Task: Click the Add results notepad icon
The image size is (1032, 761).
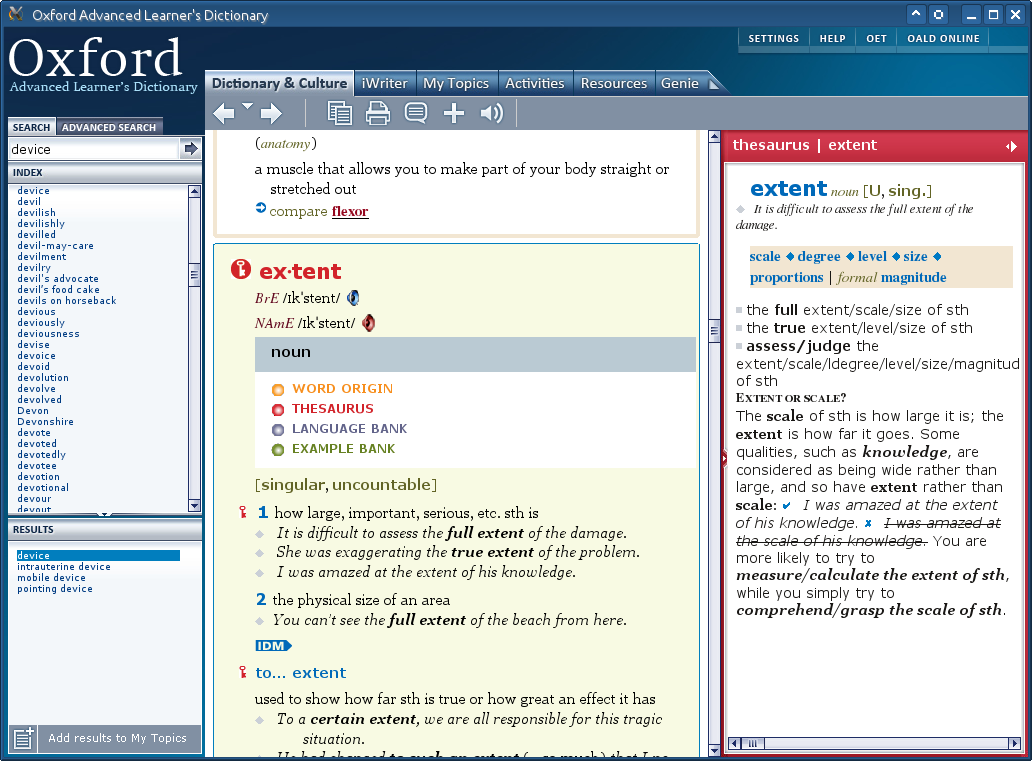Action: pyautogui.click(x=23, y=738)
